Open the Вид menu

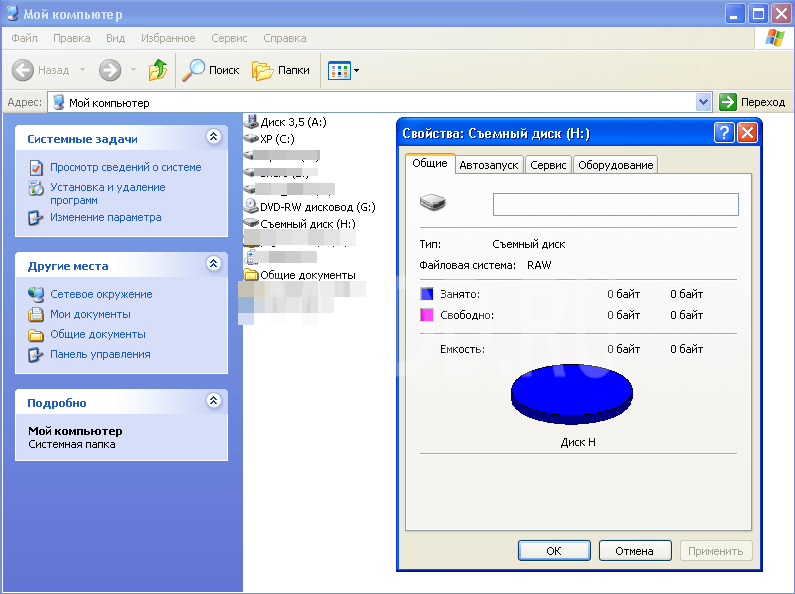116,38
